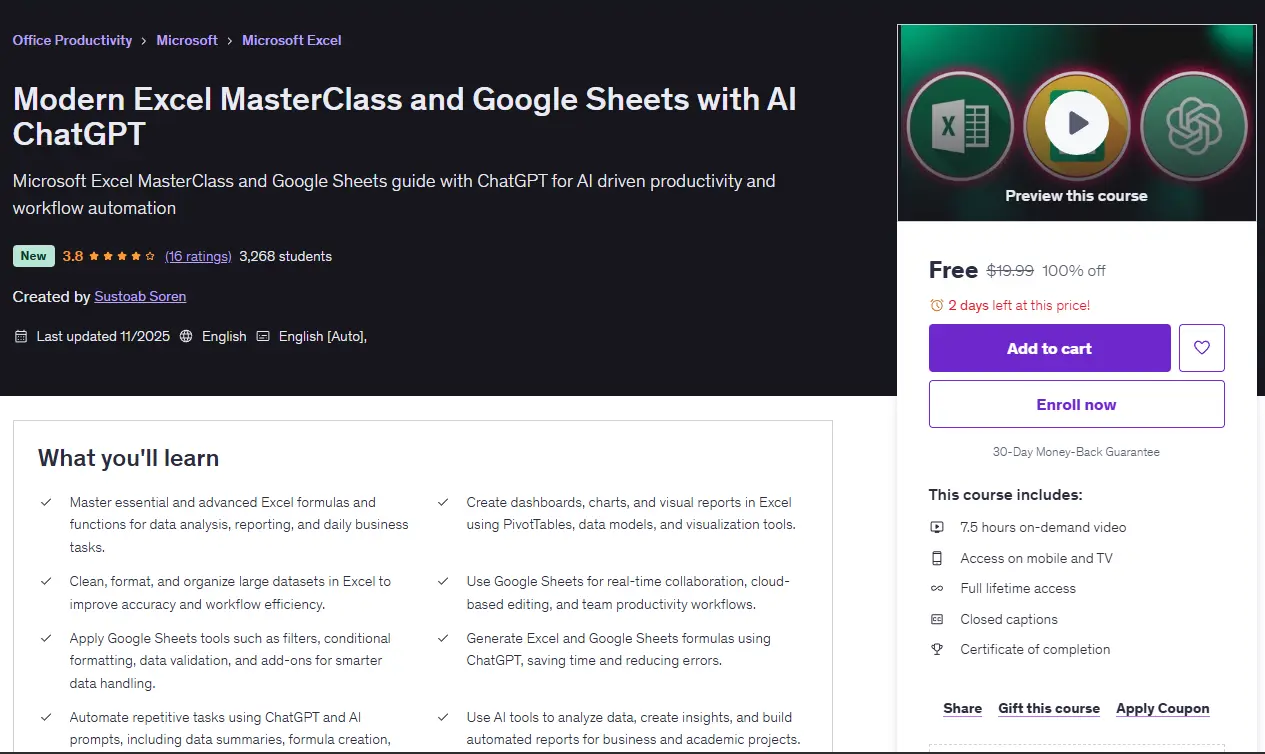Click the globe language icon

[x=186, y=336]
